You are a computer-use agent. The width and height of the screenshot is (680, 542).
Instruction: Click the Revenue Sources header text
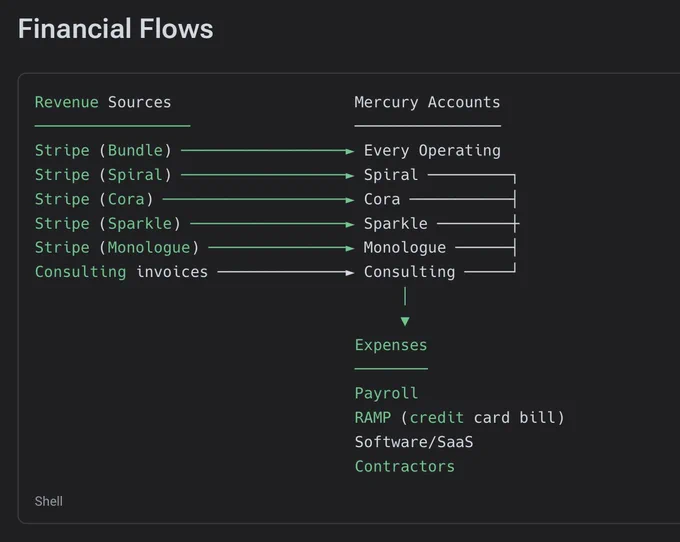coord(103,102)
